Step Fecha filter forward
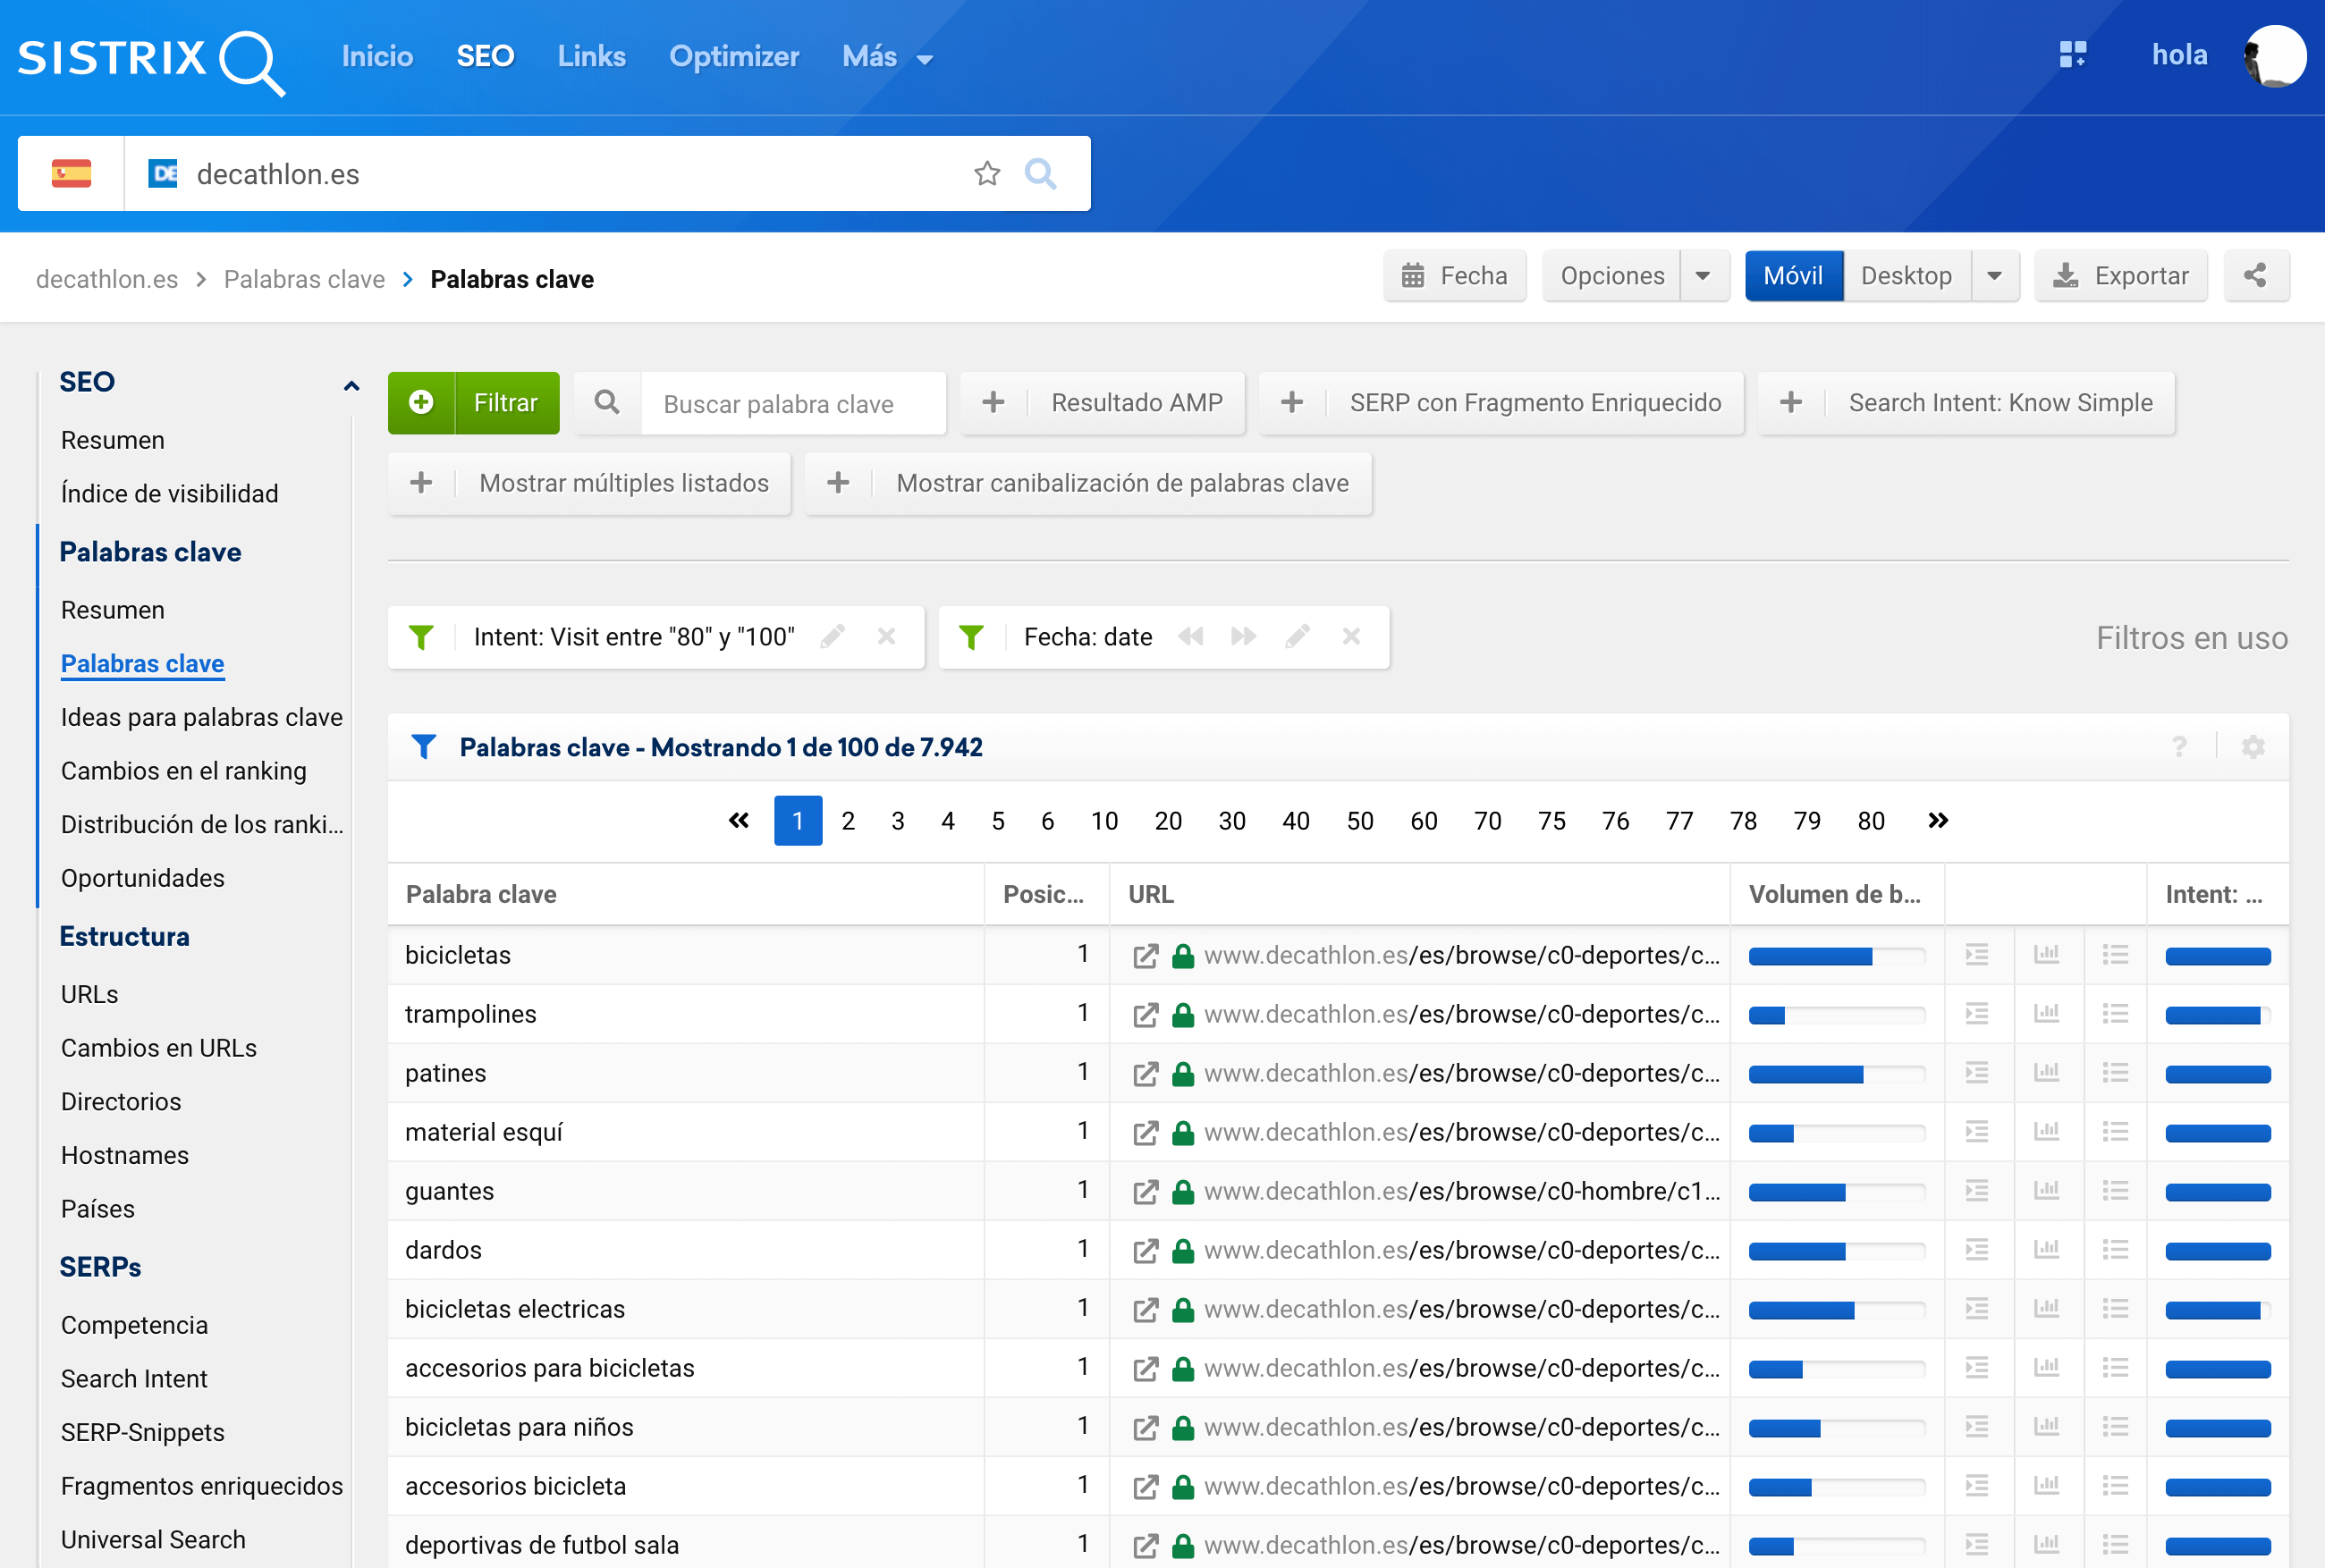The width and height of the screenshot is (2325, 1568). click(1243, 637)
